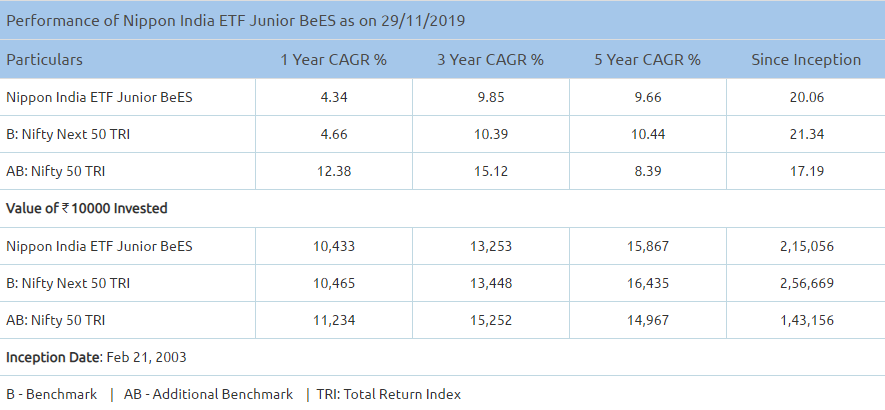The height and width of the screenshot is (410, 885).
Task: Click the 2,15,056 invested value cell
Action: pyautogui.click(x=806, y=246)
